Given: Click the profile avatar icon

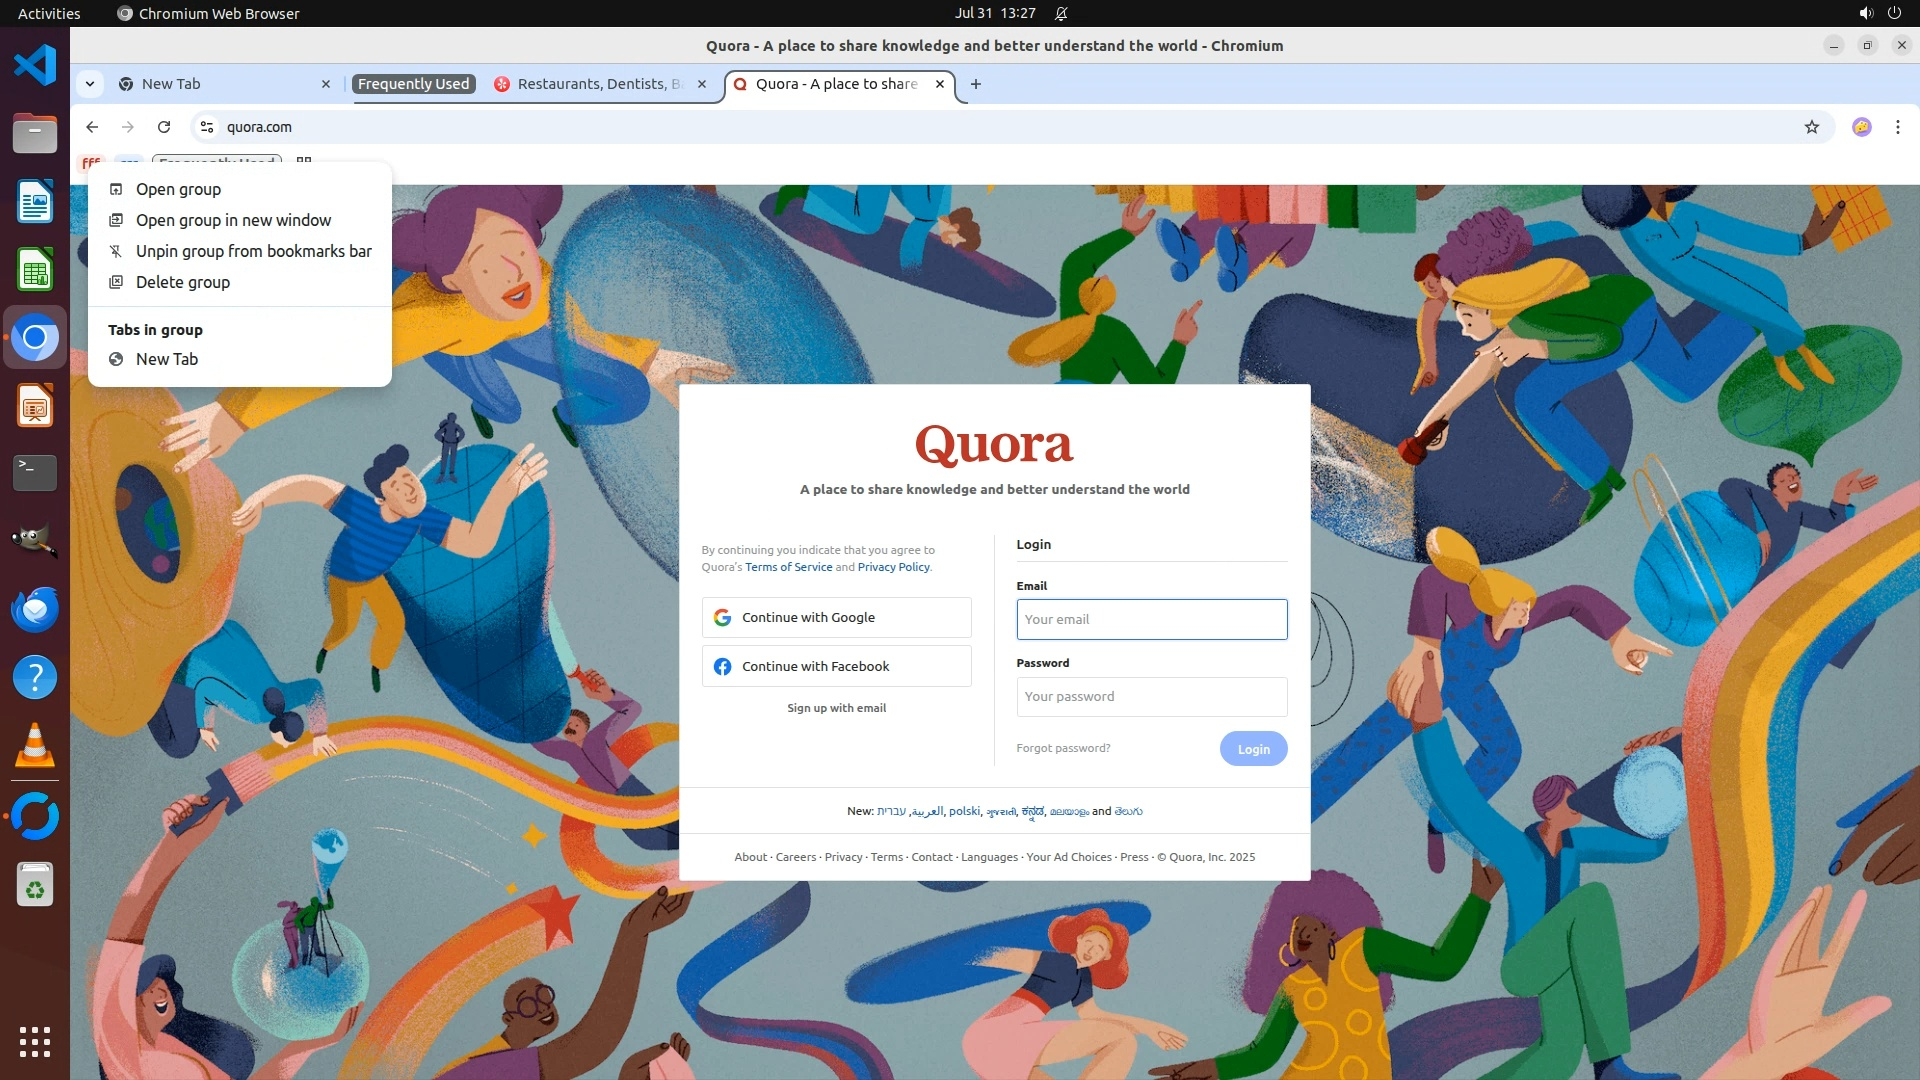Looking at the screenshot, I should pyautogui.click(x=1861, y=127).
